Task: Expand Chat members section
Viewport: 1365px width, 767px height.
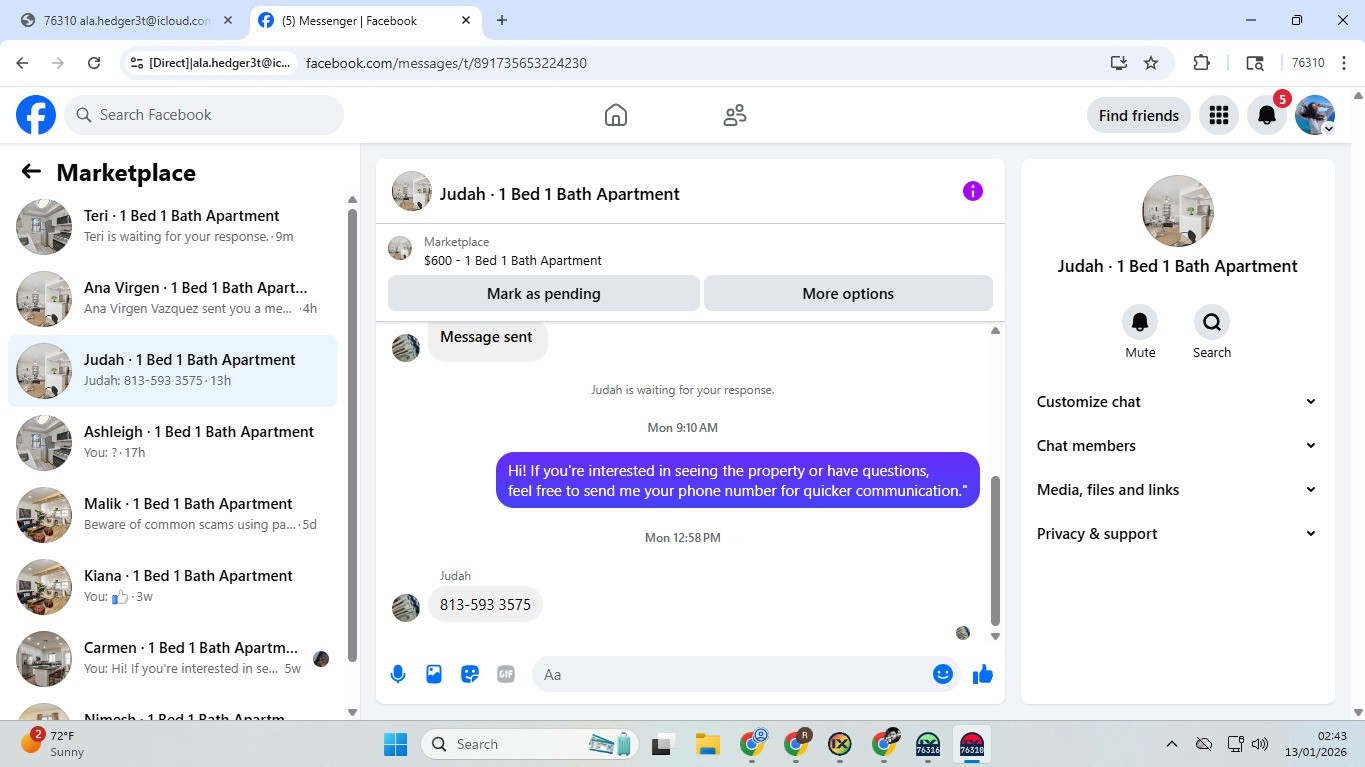Action: (1177, 446)
